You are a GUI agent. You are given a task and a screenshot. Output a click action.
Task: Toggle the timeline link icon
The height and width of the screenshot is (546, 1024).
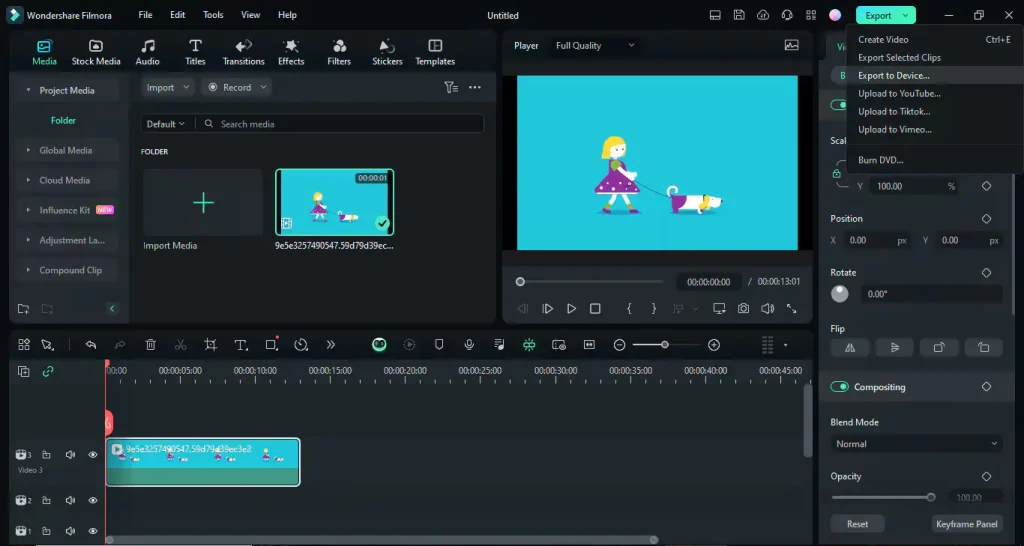(x=48, y=372)
